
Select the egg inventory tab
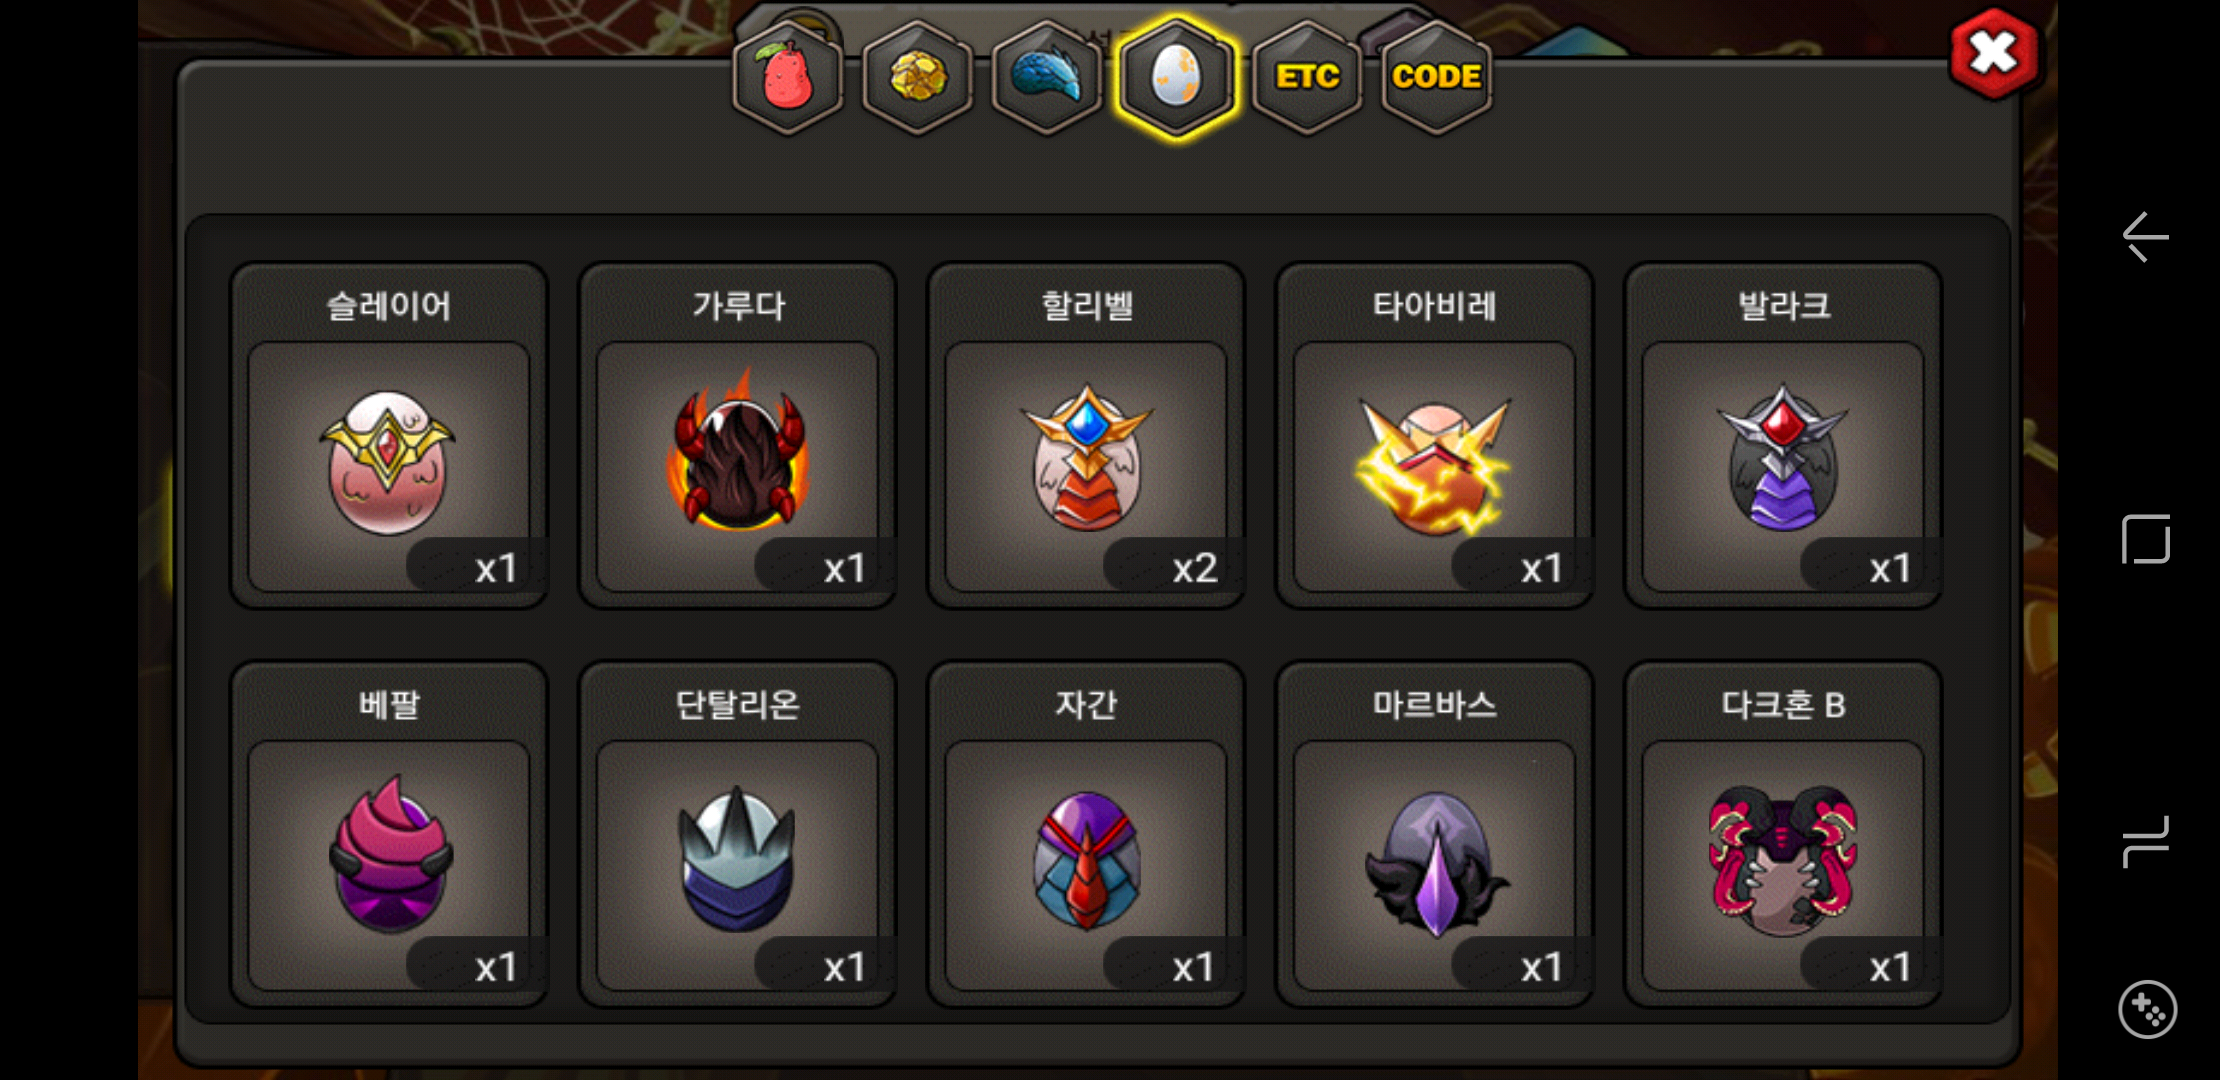click(1176, 77)
